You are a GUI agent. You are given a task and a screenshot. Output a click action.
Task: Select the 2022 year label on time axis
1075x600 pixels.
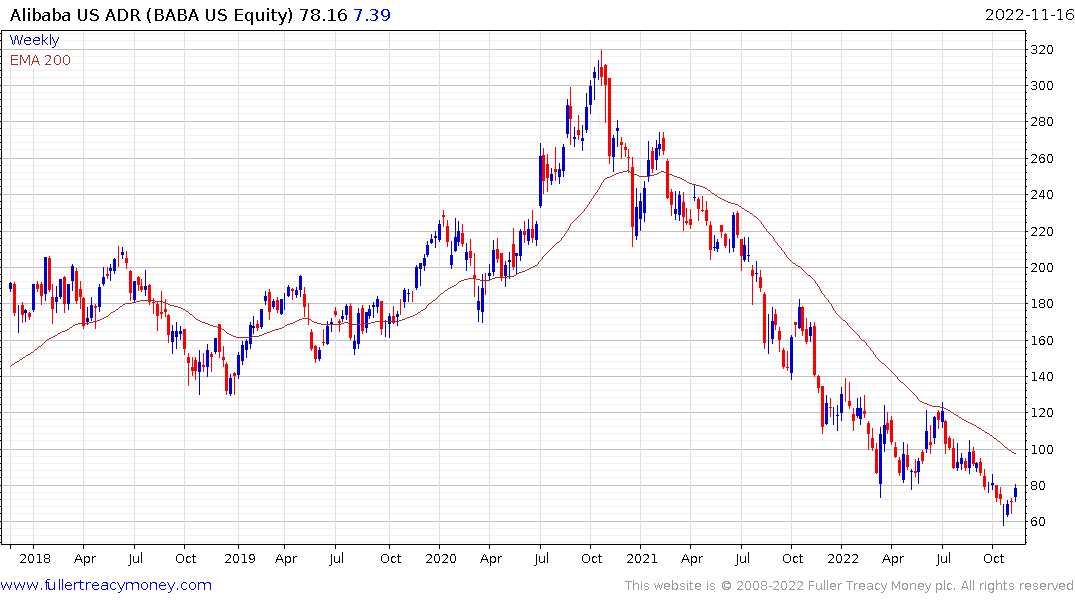[843, 558]
